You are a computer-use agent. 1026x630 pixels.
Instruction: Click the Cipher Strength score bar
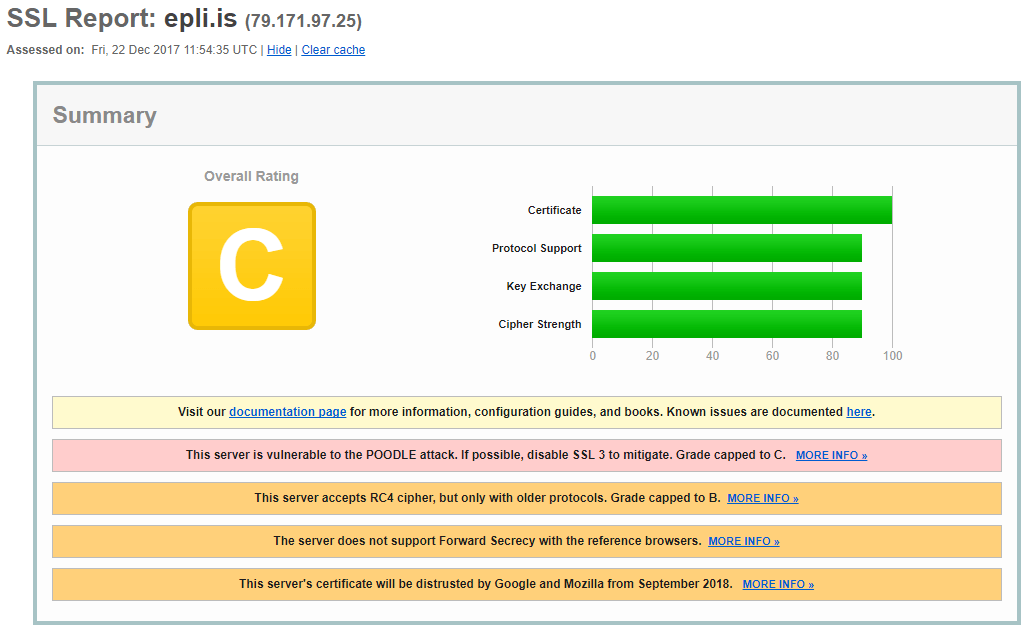[x=727, y=324]
